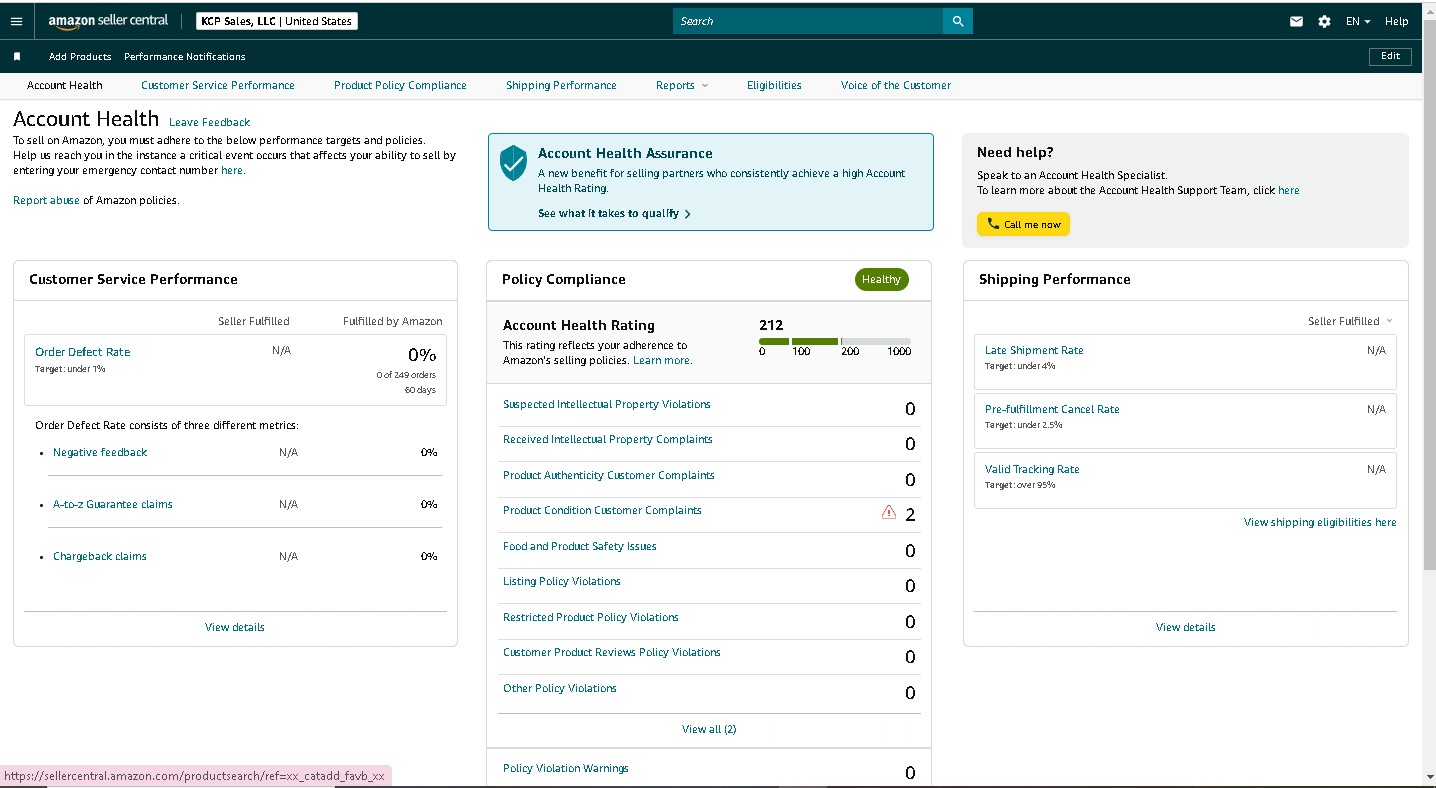
Task: Click the Healthy status badge
Action: [882, 279]
